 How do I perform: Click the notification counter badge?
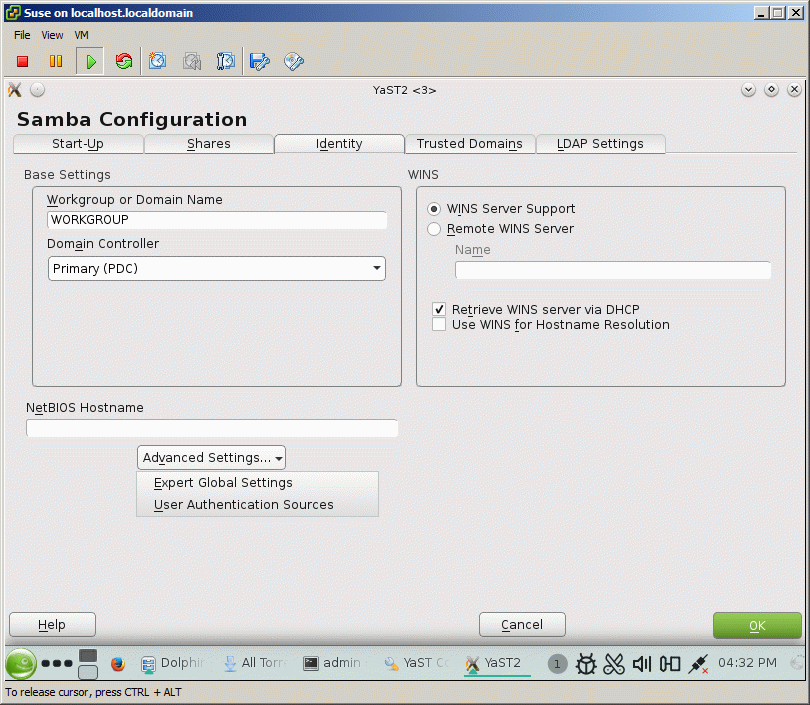[557, 664]
